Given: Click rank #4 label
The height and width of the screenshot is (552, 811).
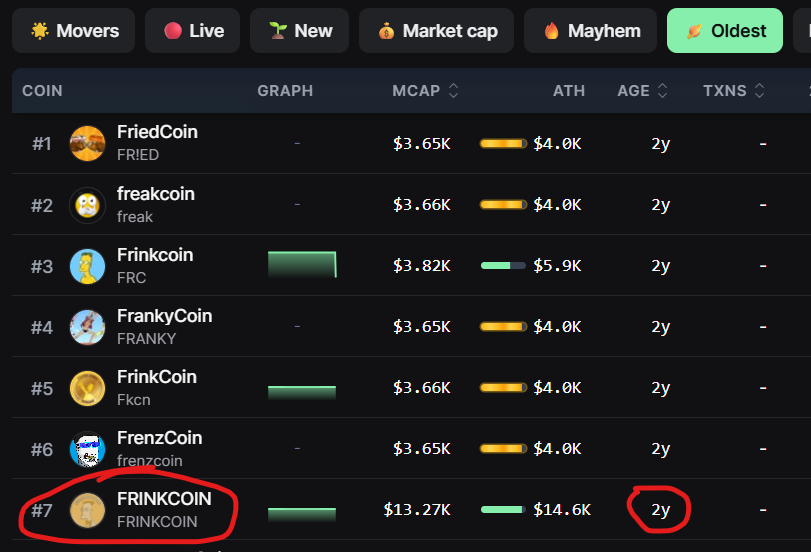Looking at the screenshot, I should 41,327.
